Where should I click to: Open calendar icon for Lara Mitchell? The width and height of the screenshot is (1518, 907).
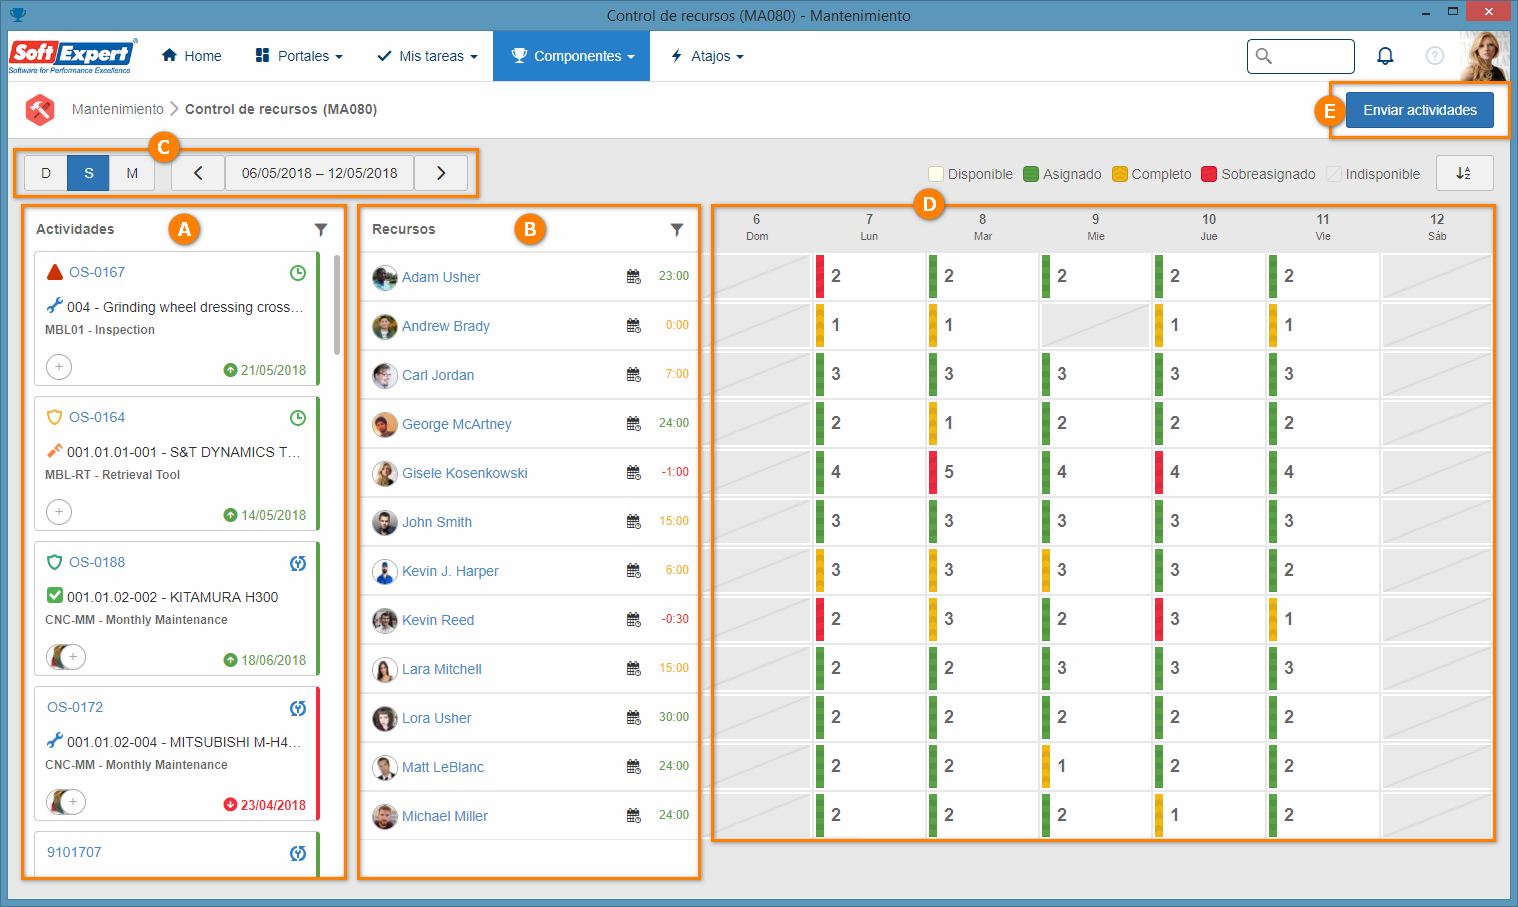tap(633, 669)
